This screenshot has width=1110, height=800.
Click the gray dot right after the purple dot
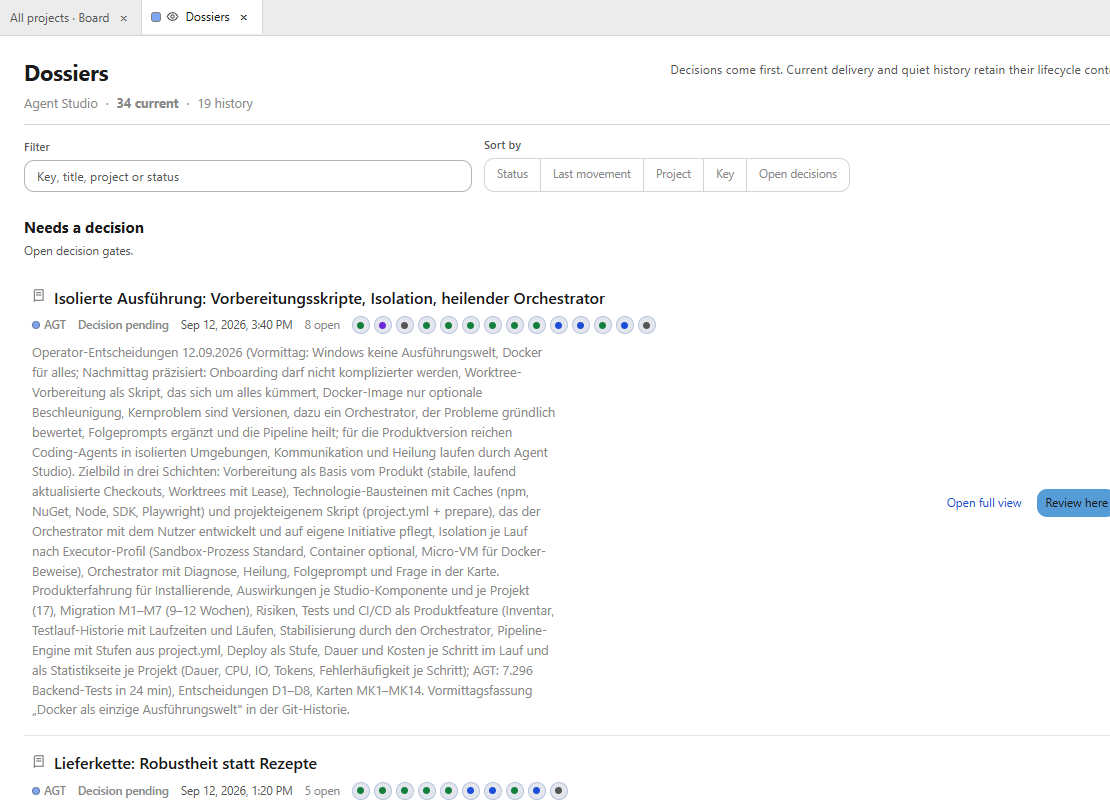[405, 326]
